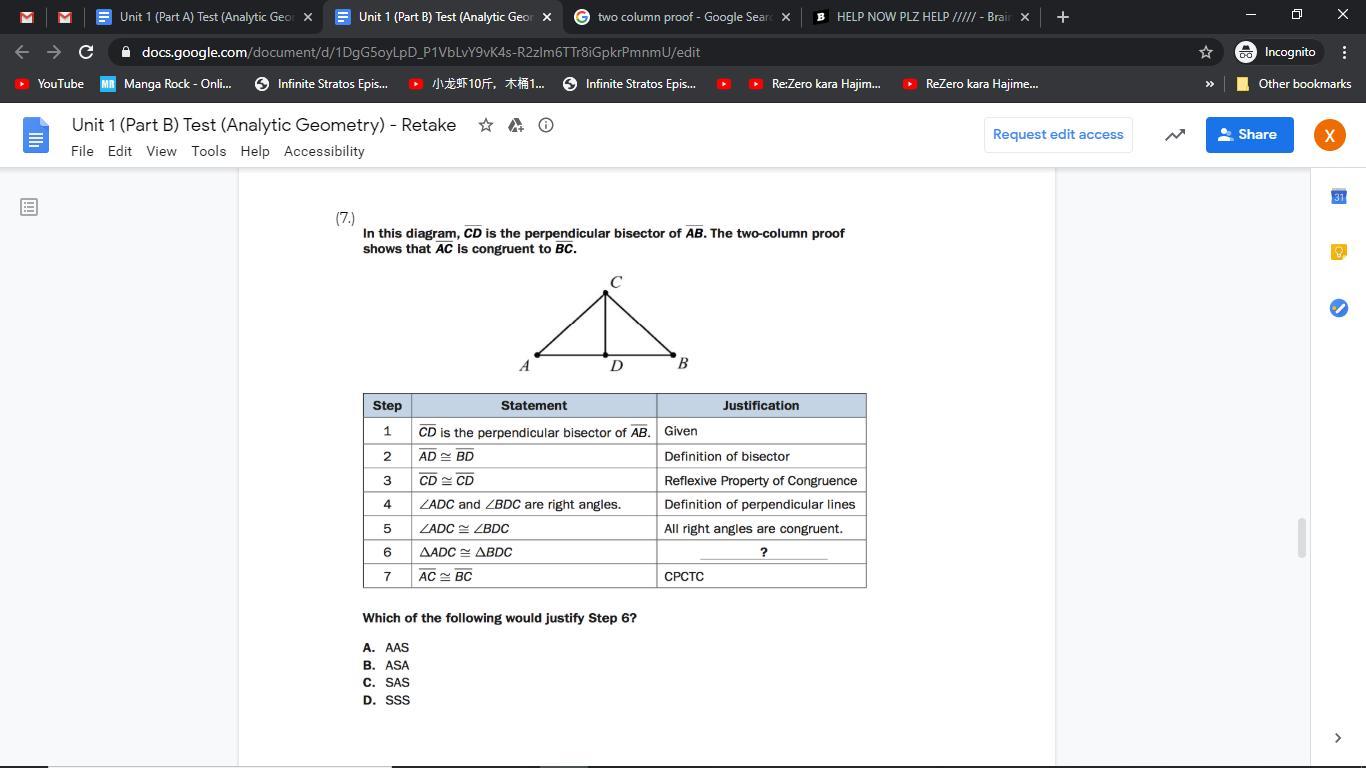Close the two column proof tab
1366x768 pixels.
point(786,17)
